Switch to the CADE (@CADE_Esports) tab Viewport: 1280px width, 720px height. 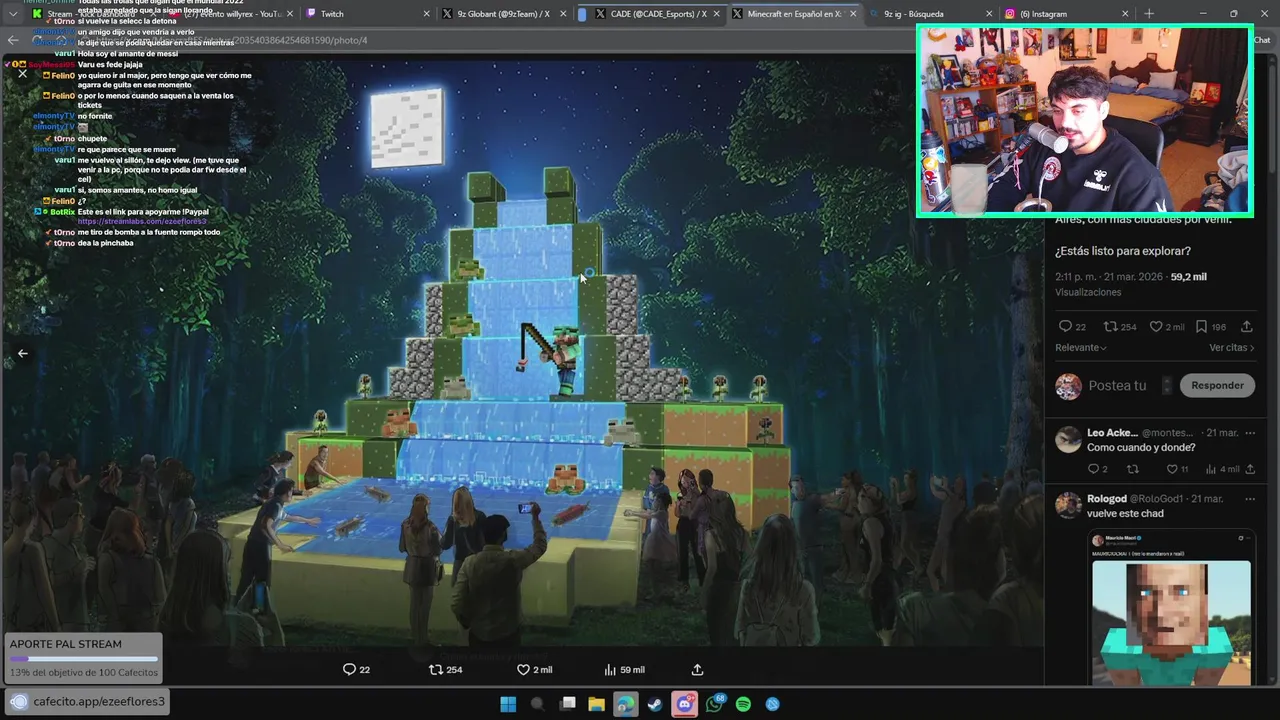click(x=650, y=14)
